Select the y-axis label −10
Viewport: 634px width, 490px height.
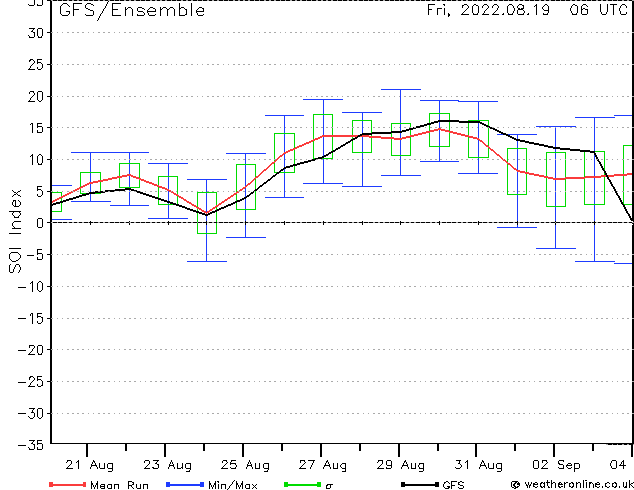(x=31, y=287)
